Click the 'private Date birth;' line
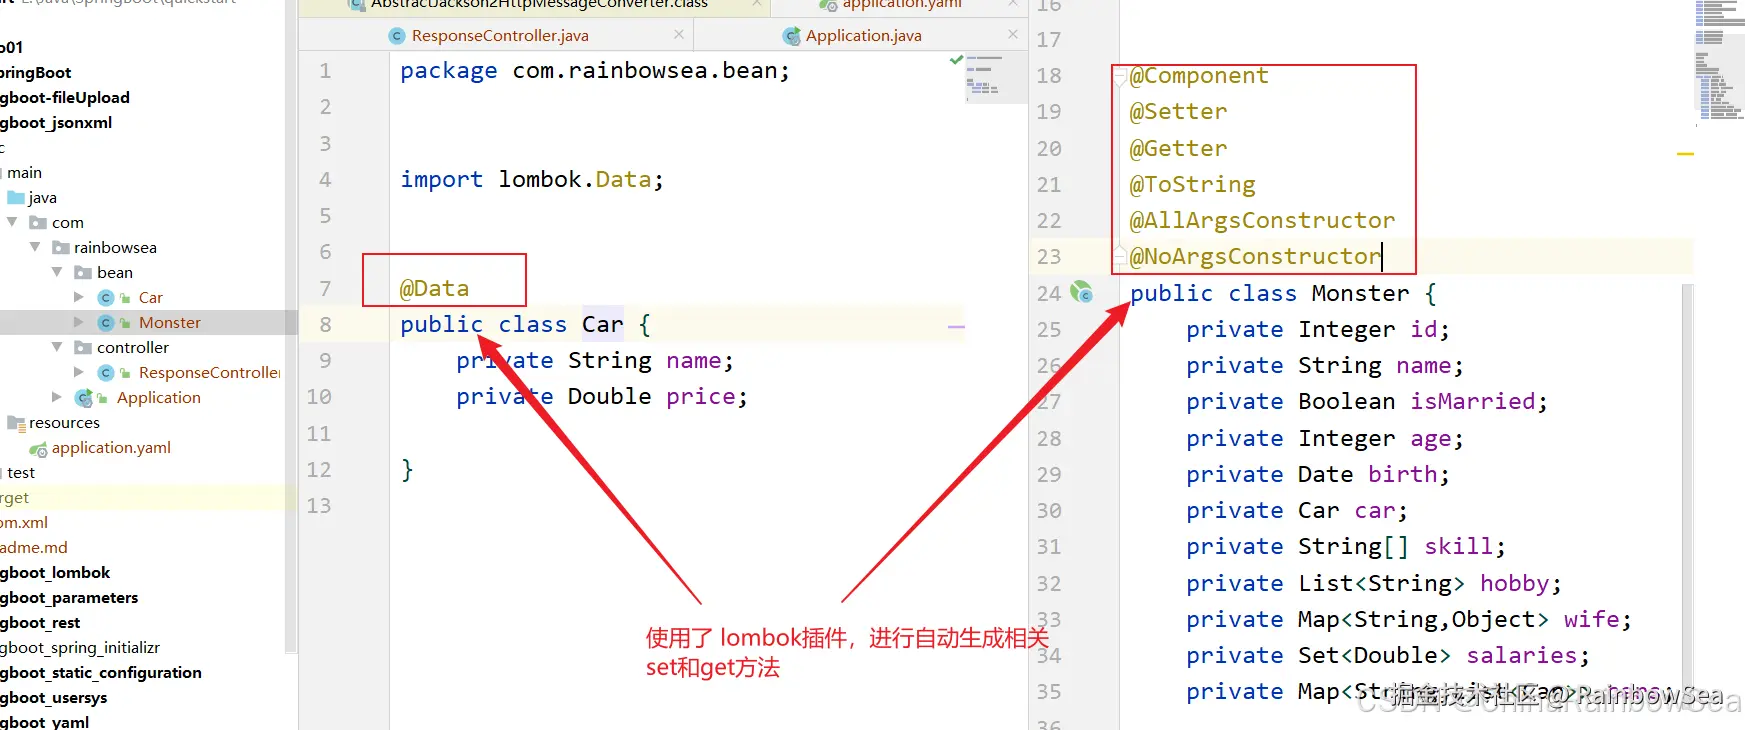Image resolution: width=1745 pixels, height=730 pixels. tap(1317, 475)
